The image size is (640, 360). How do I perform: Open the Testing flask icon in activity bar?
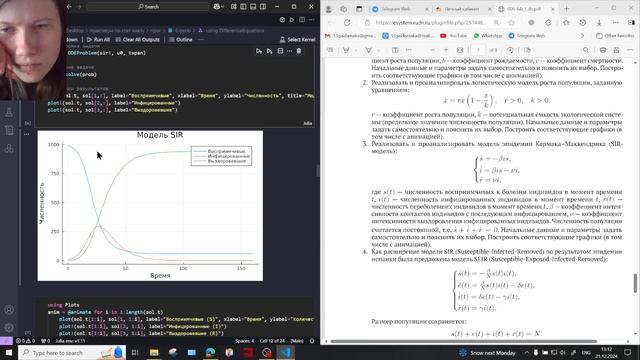click(x=9, y=112)
